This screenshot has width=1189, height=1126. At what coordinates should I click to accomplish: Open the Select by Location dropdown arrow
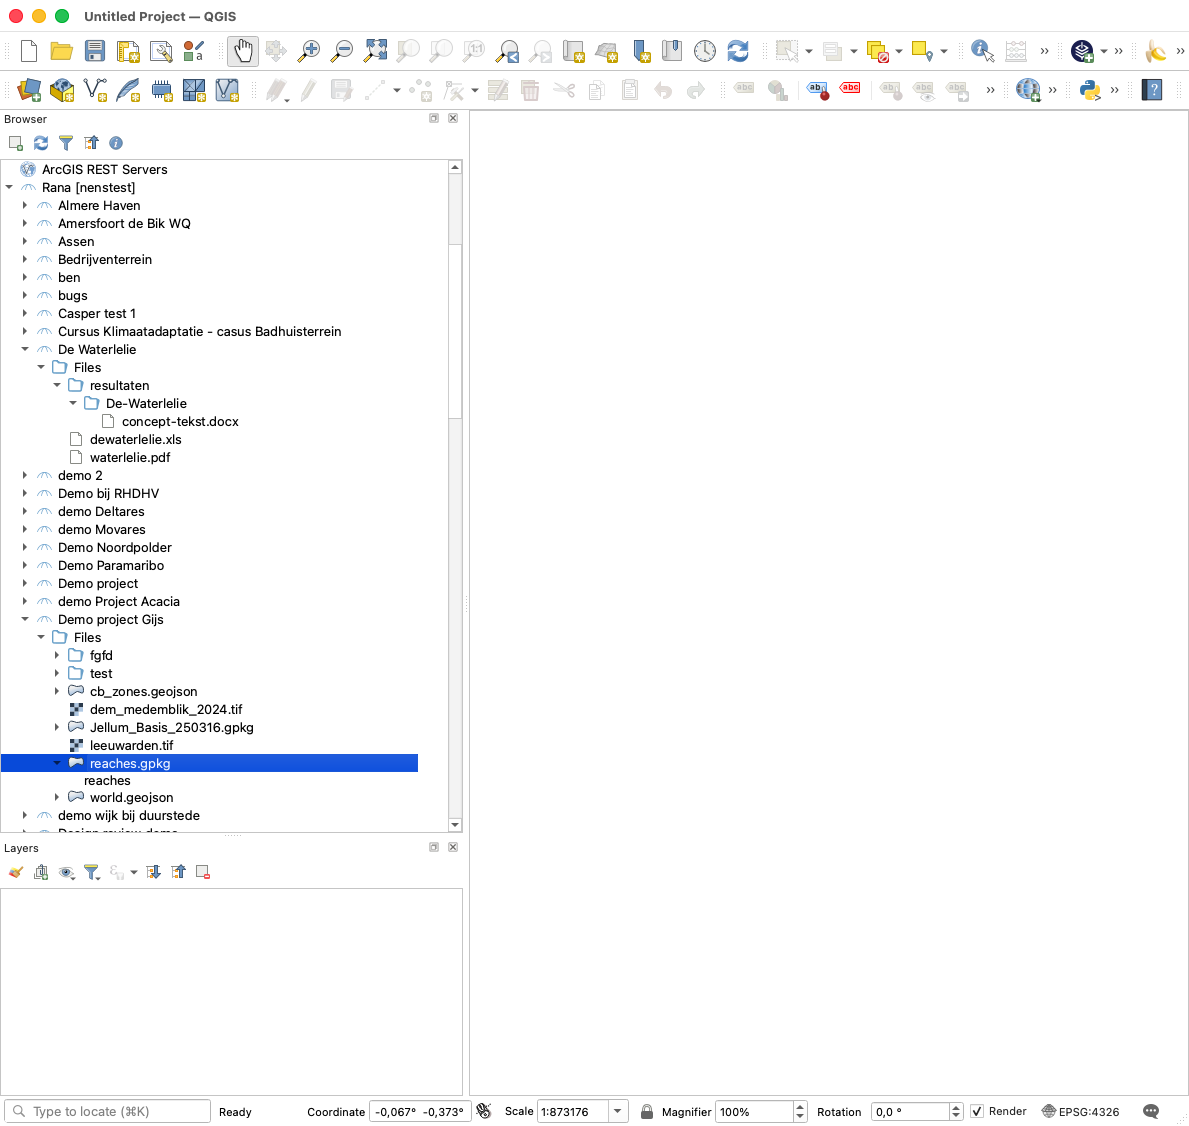(x=944, y=52)
